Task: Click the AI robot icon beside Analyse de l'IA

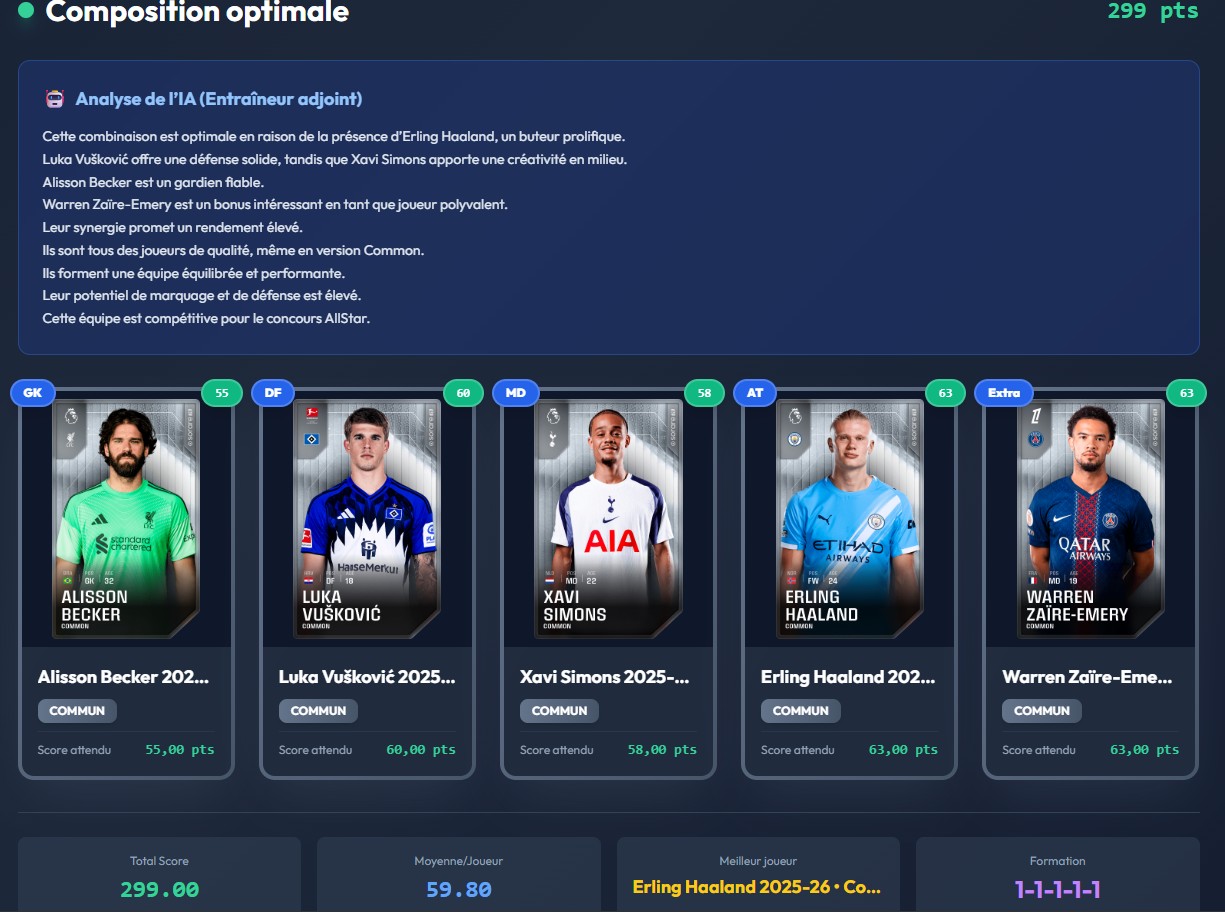Action: (55, 99)
